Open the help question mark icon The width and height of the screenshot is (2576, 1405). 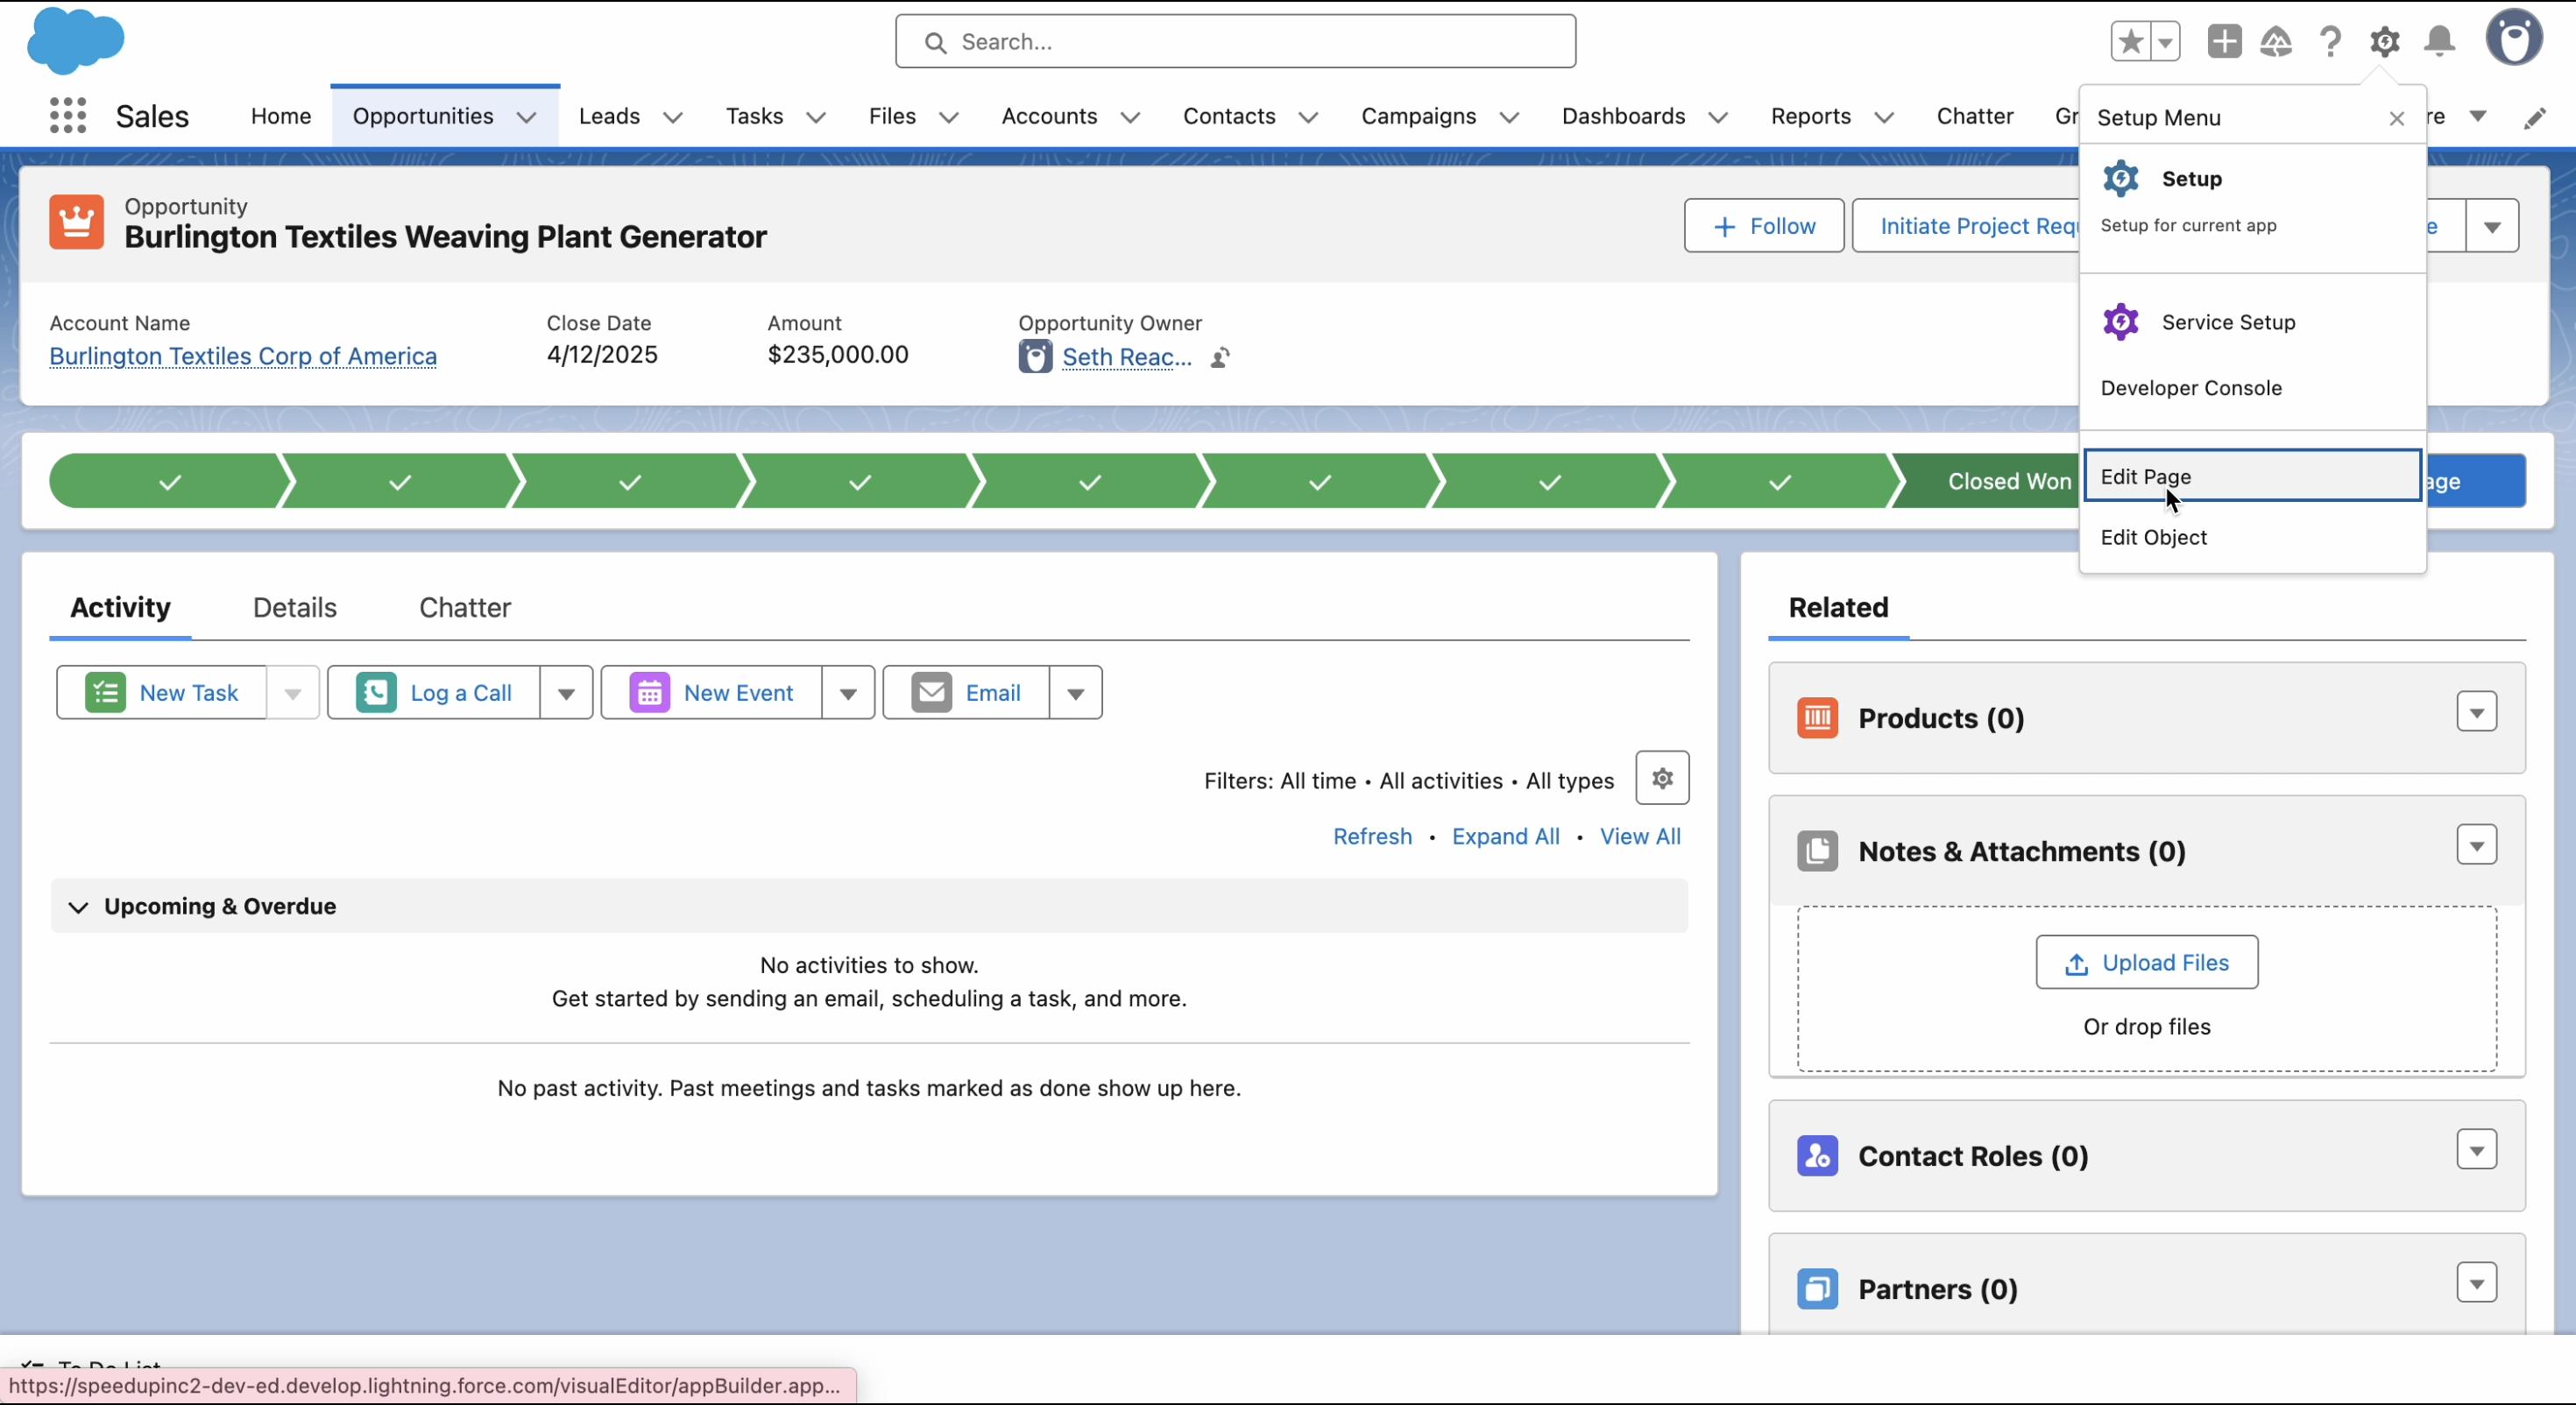pyautogui.click(x=2330, y=42)
